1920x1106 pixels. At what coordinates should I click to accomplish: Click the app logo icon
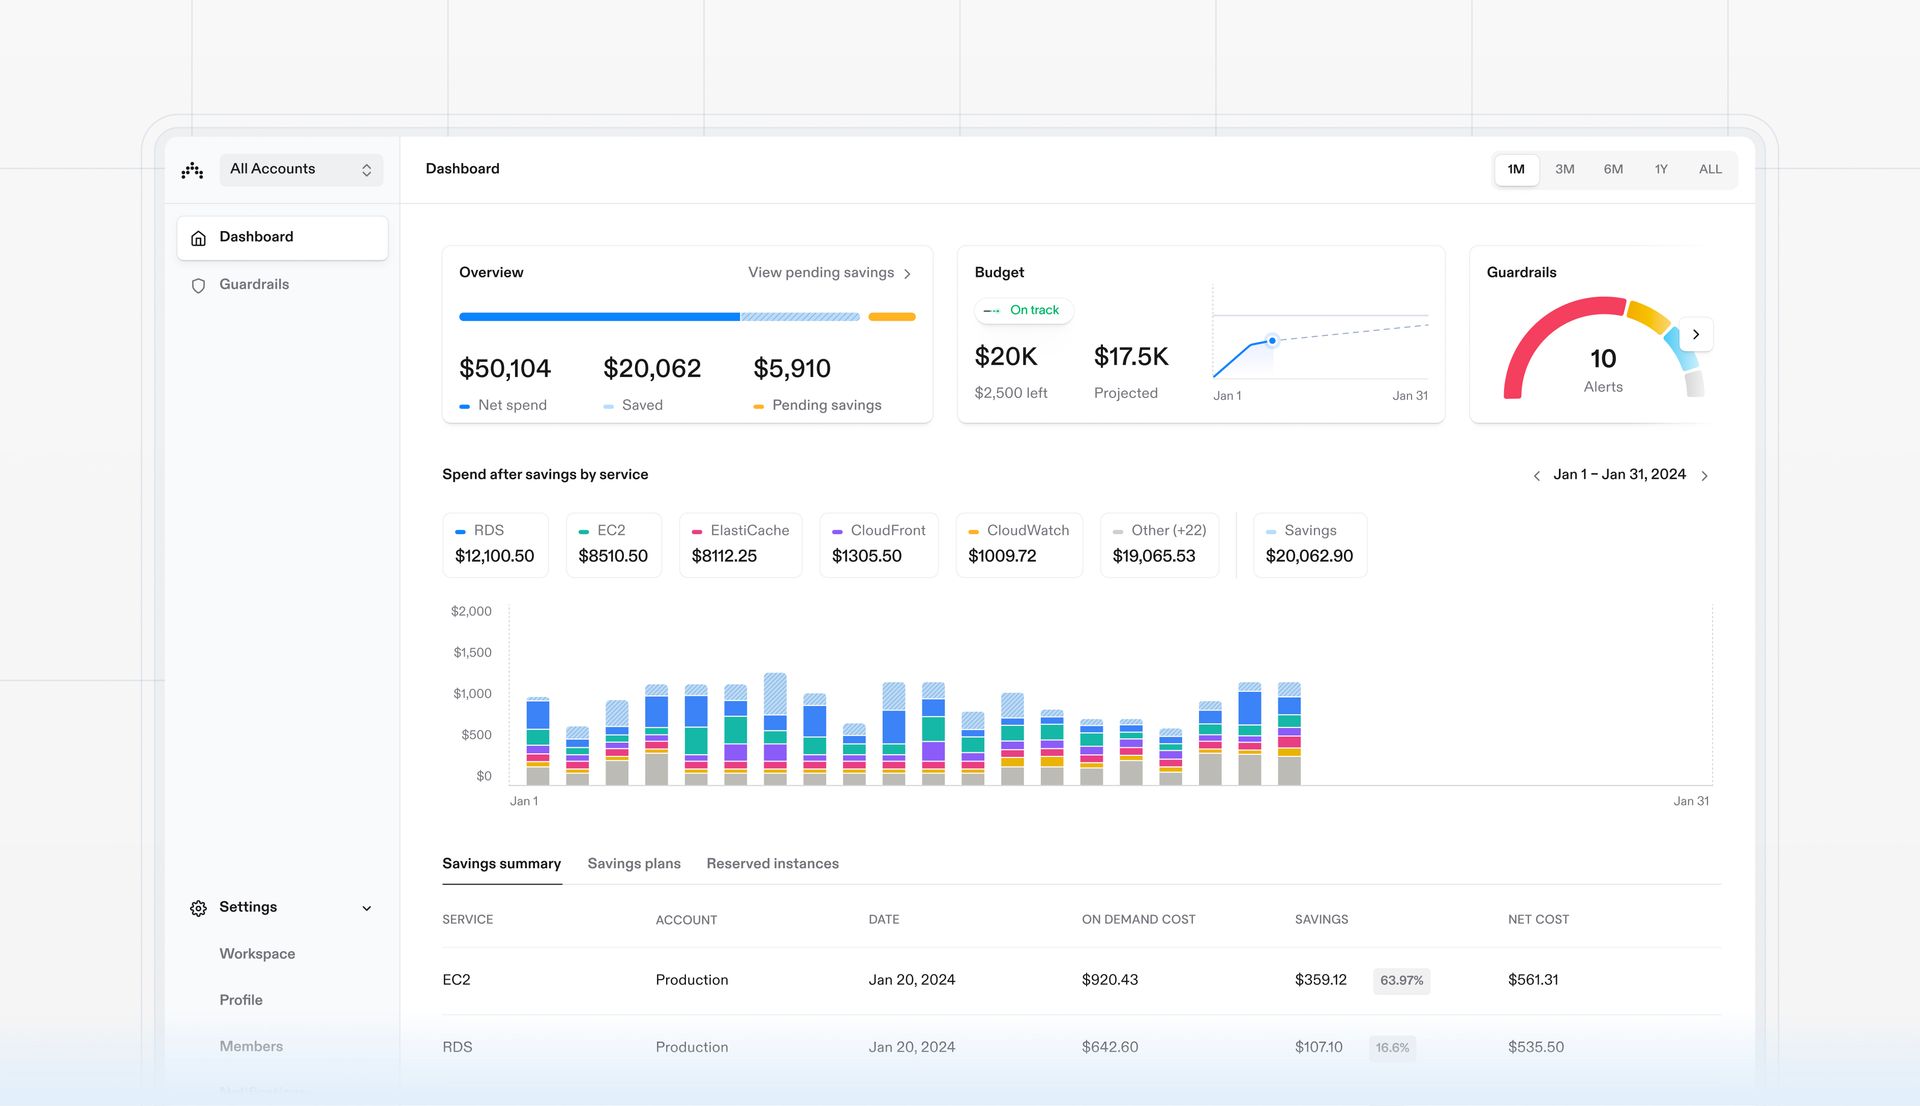[192, 170]
